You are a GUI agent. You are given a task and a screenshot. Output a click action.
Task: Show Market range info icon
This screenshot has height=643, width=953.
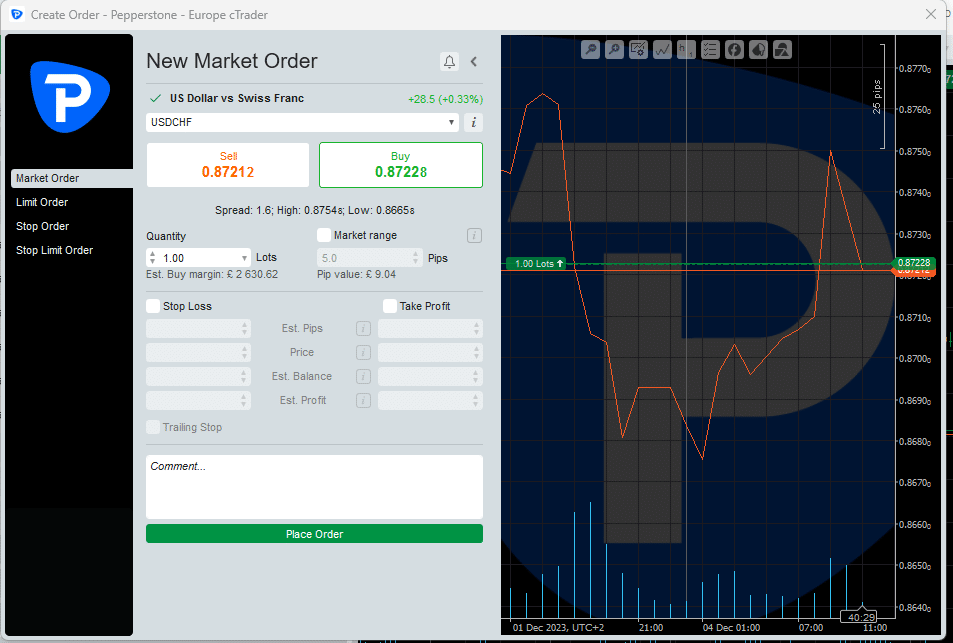click(474, 236)
